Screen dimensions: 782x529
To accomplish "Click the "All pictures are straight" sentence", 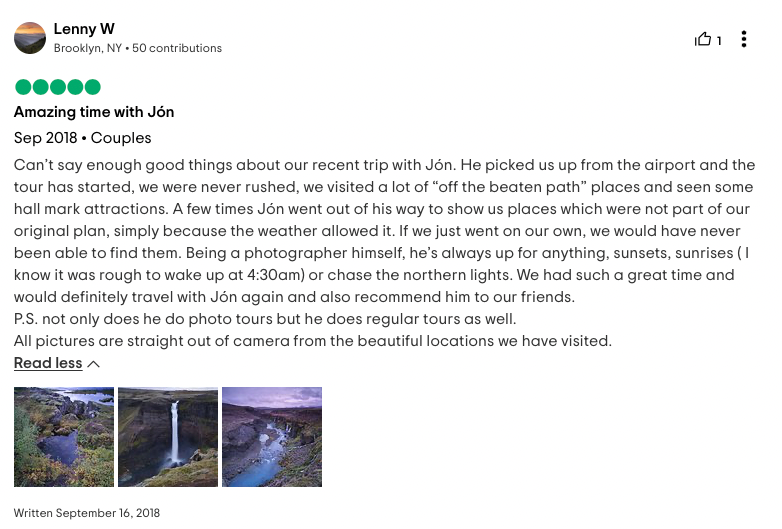I will tap(312, 341).
